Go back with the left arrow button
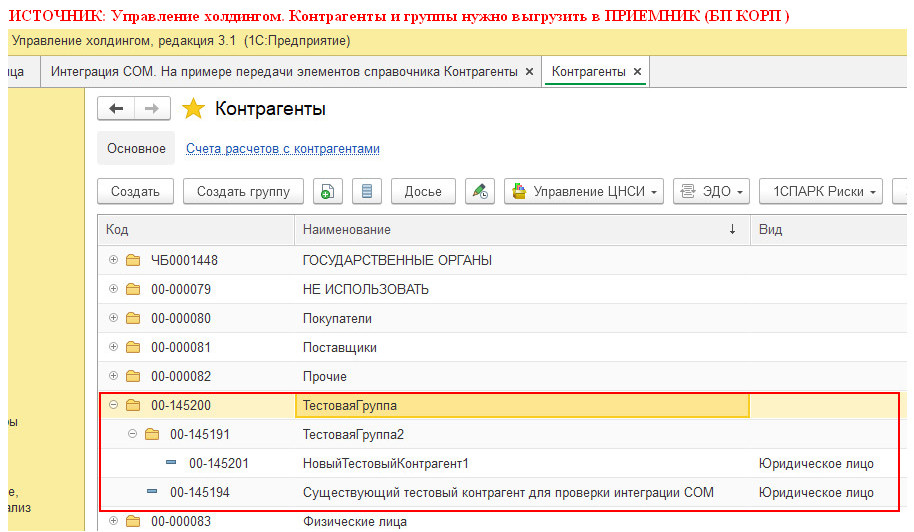 (116, 108)
